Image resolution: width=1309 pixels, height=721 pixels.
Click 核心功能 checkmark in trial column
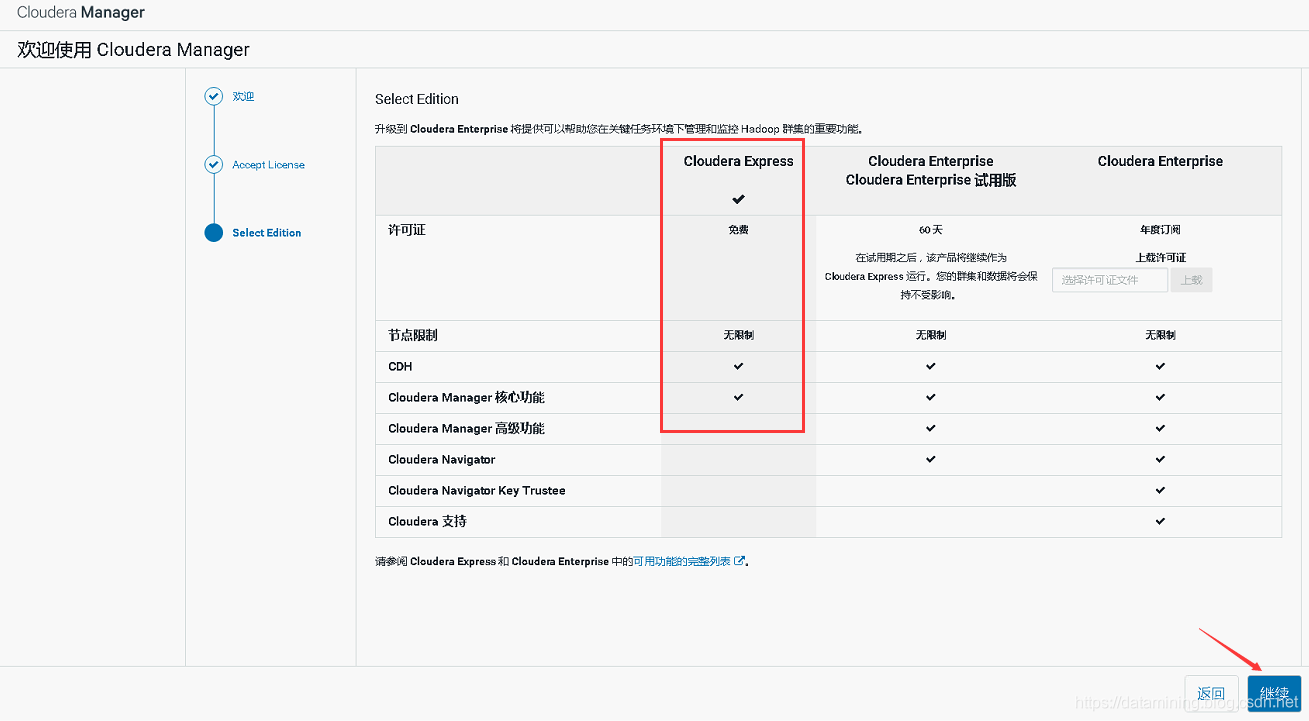pos(931,397)
